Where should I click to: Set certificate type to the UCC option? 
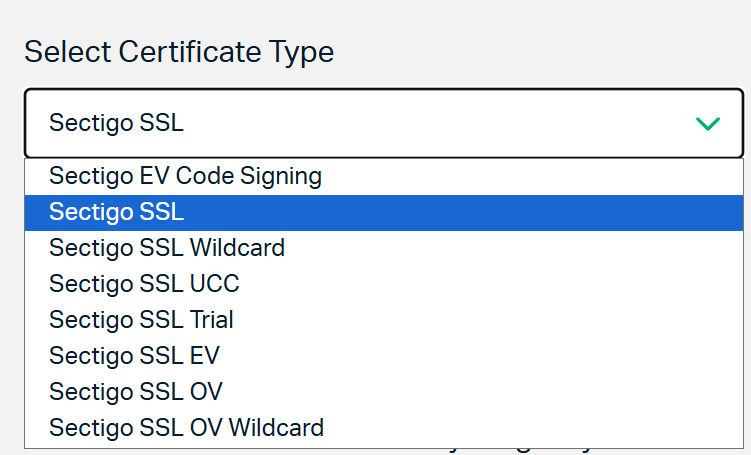144,284
